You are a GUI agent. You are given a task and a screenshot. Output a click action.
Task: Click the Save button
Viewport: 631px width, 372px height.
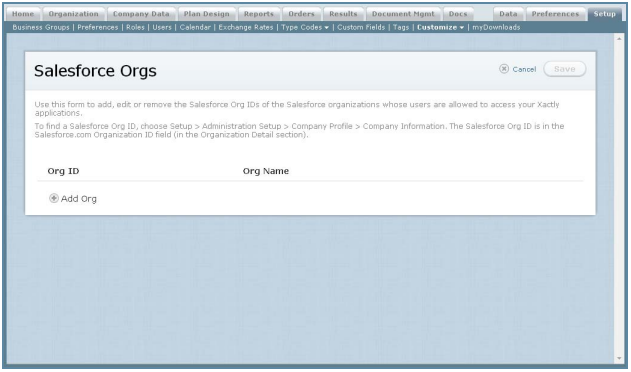(565, 69)
